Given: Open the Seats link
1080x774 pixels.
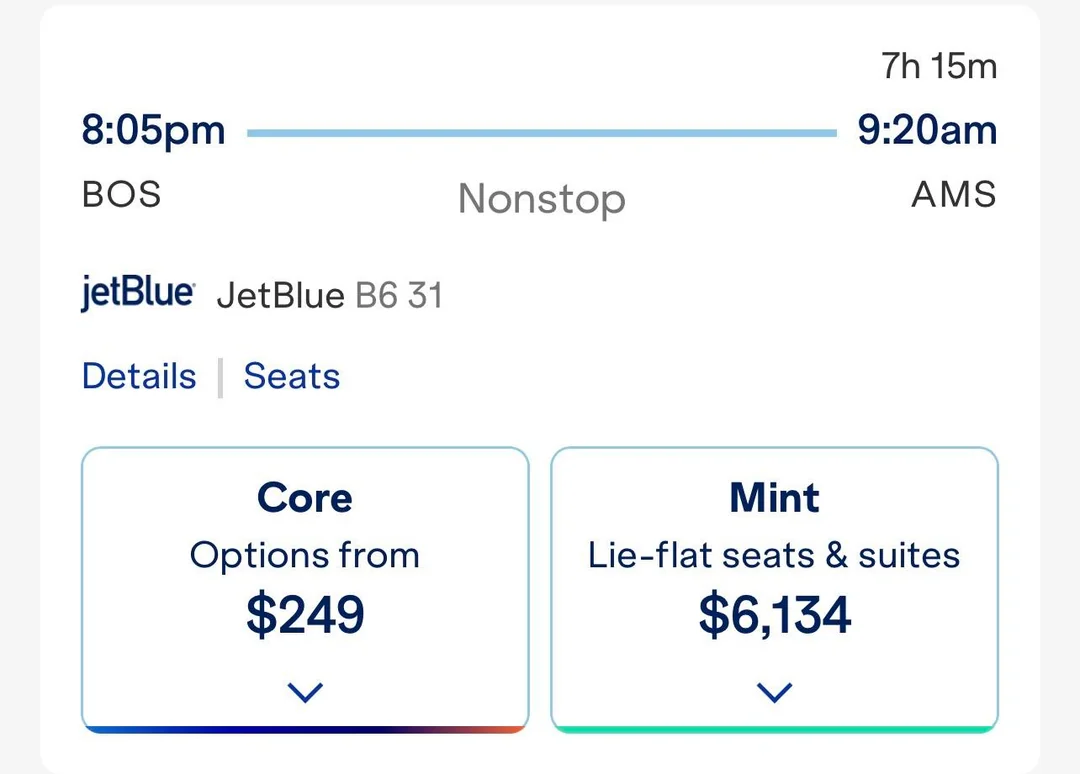Looking at the screenshot, I should pyautogui.click(x=292, y=377).
